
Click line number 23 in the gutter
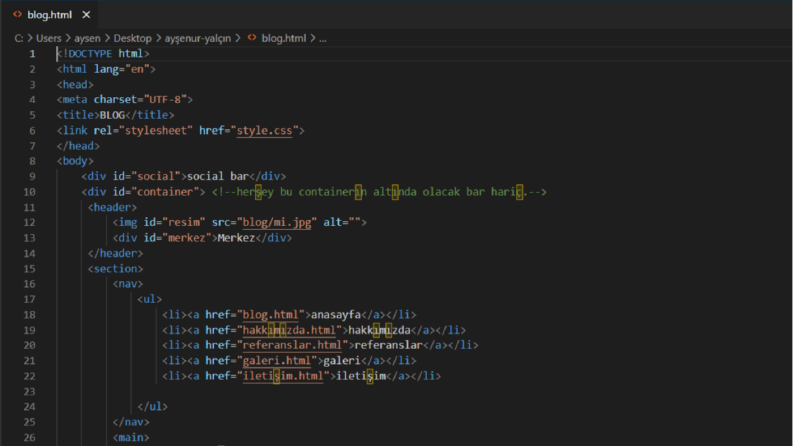(29, 392)
